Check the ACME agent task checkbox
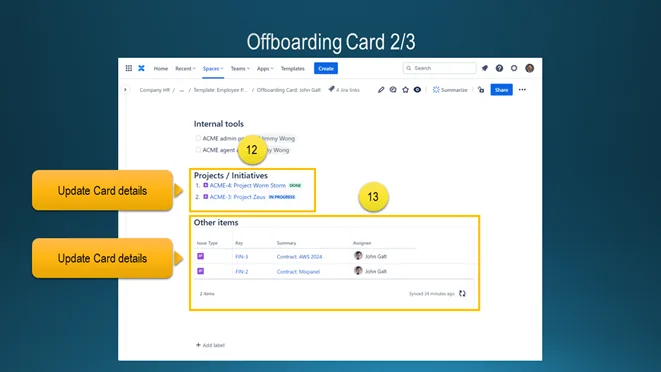 point(198,150)
